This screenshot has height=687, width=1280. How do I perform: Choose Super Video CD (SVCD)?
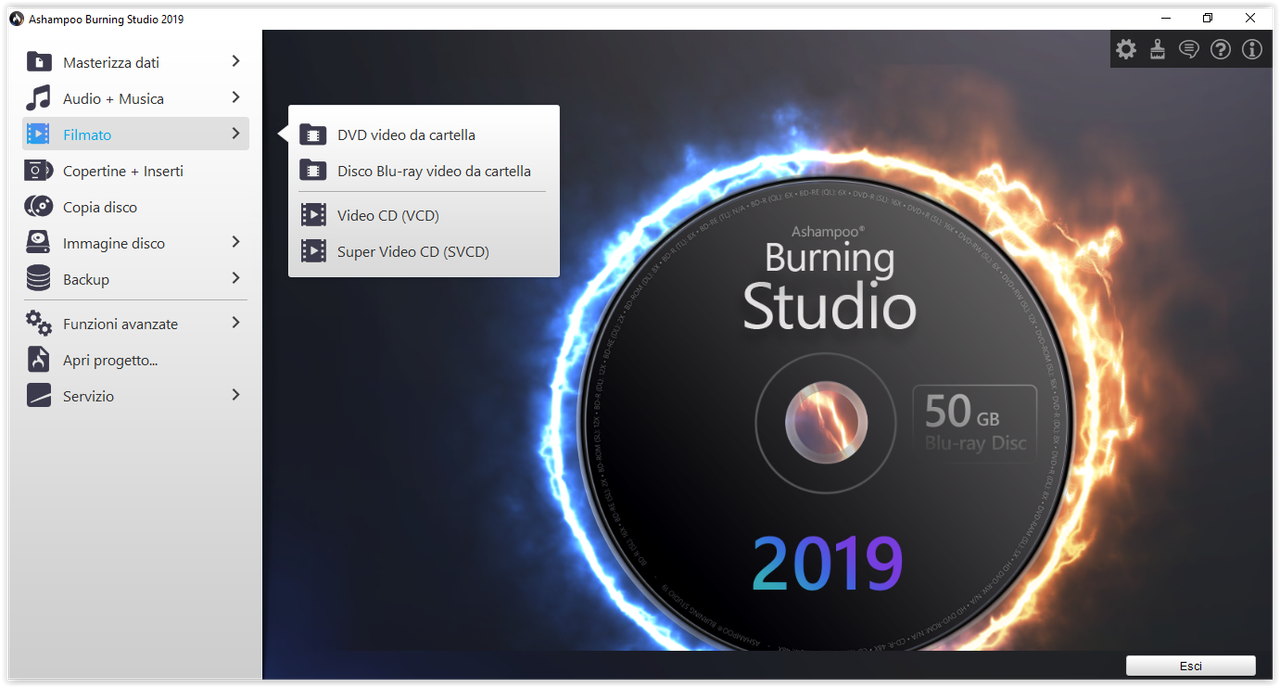(424, 251)
